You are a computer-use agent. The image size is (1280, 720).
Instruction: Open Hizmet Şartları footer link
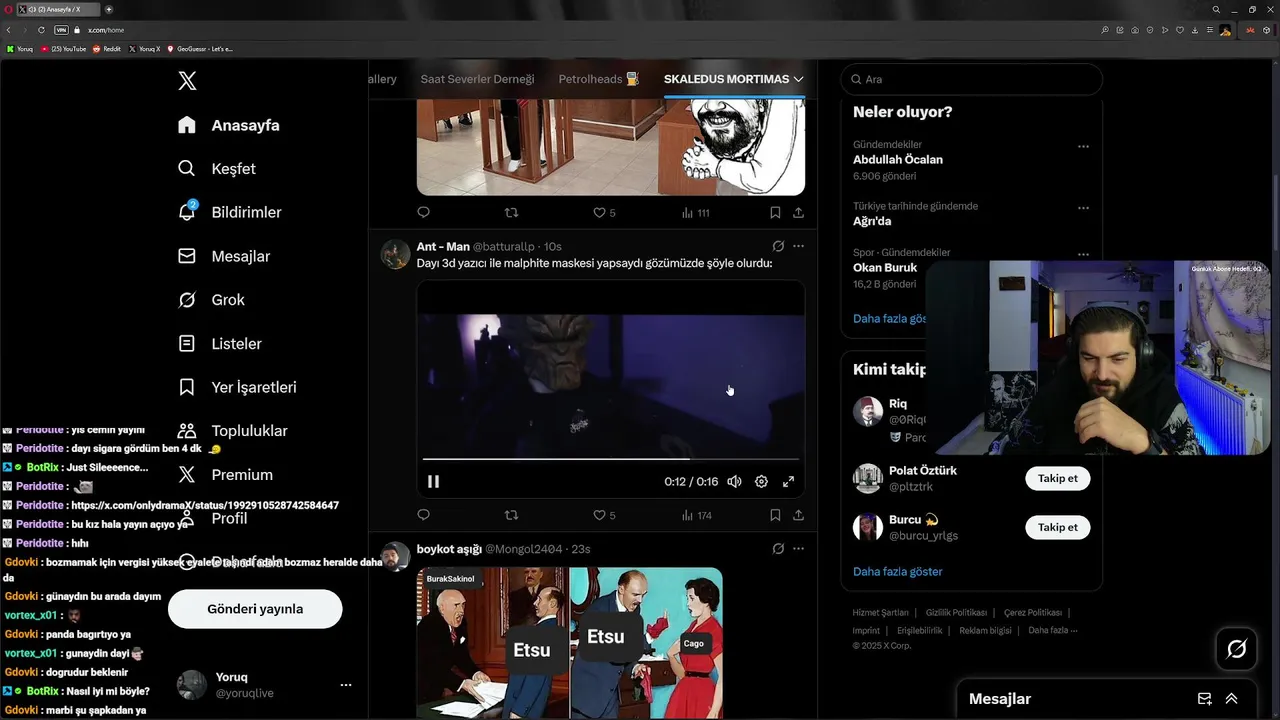click(880, 613)
